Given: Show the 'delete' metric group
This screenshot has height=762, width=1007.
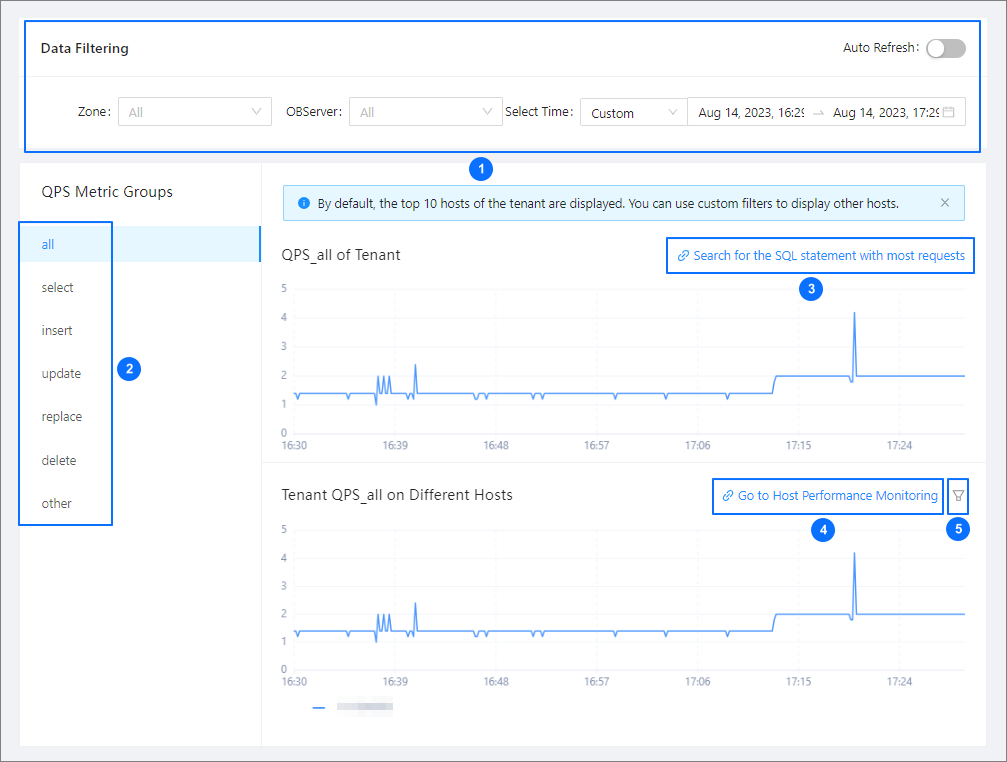Looking at the screenshot, I should click(59, 460).
